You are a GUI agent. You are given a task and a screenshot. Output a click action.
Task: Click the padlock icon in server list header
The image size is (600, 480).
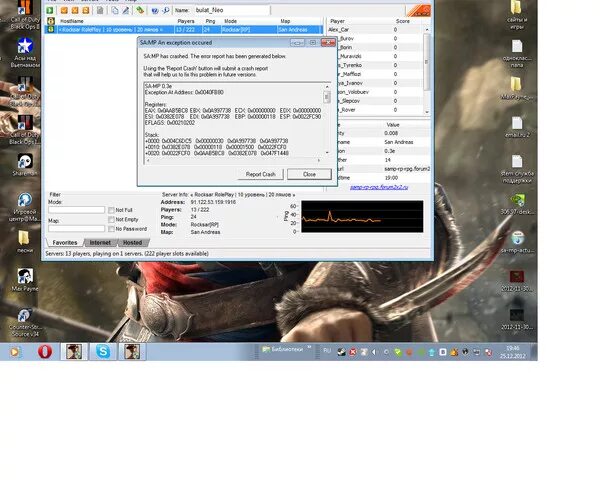tap(51, 21)
